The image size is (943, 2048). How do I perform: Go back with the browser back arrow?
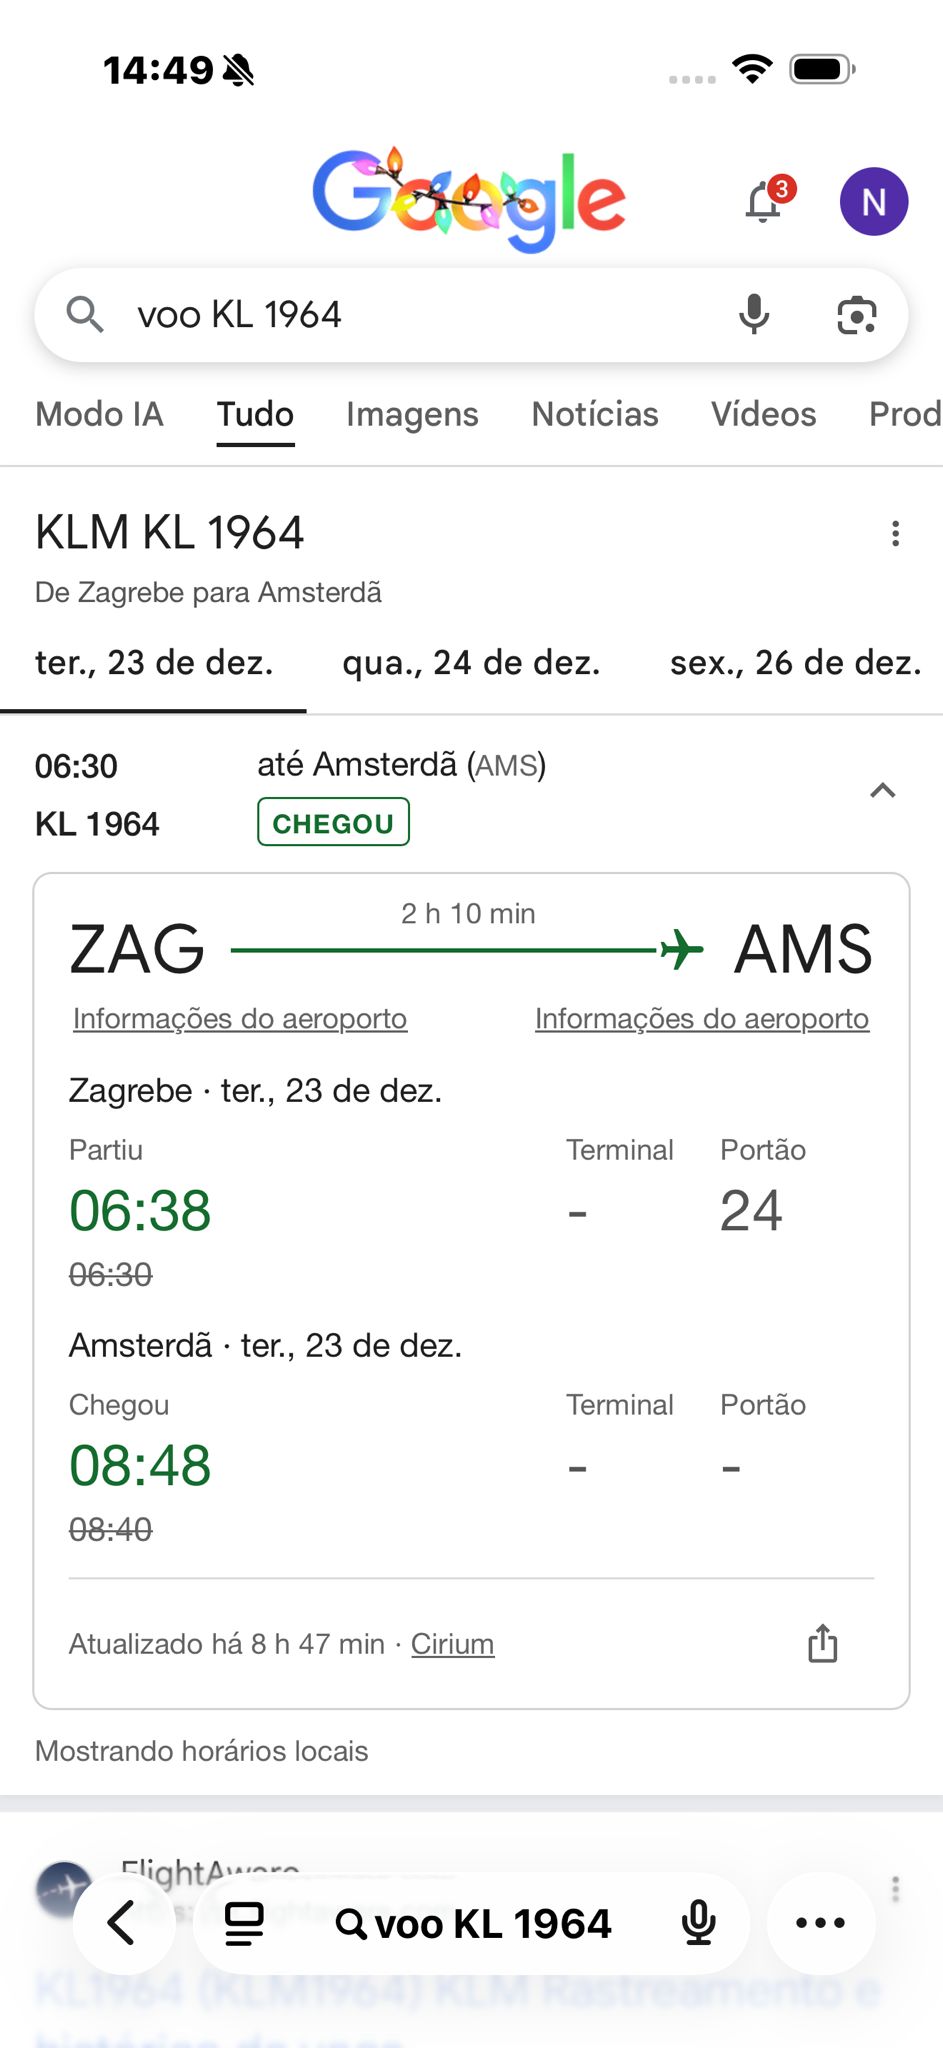pos(122,1922)
